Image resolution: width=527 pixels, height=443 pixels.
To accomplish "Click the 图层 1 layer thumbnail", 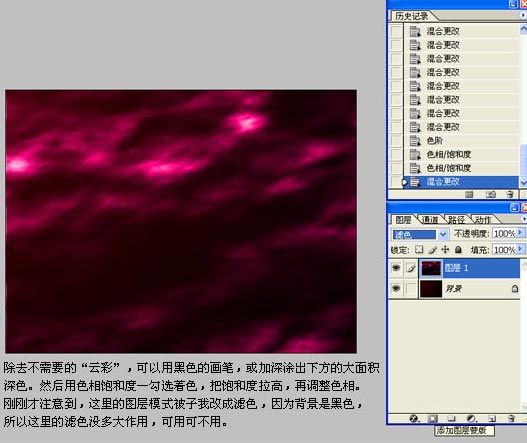I will 431,268.
